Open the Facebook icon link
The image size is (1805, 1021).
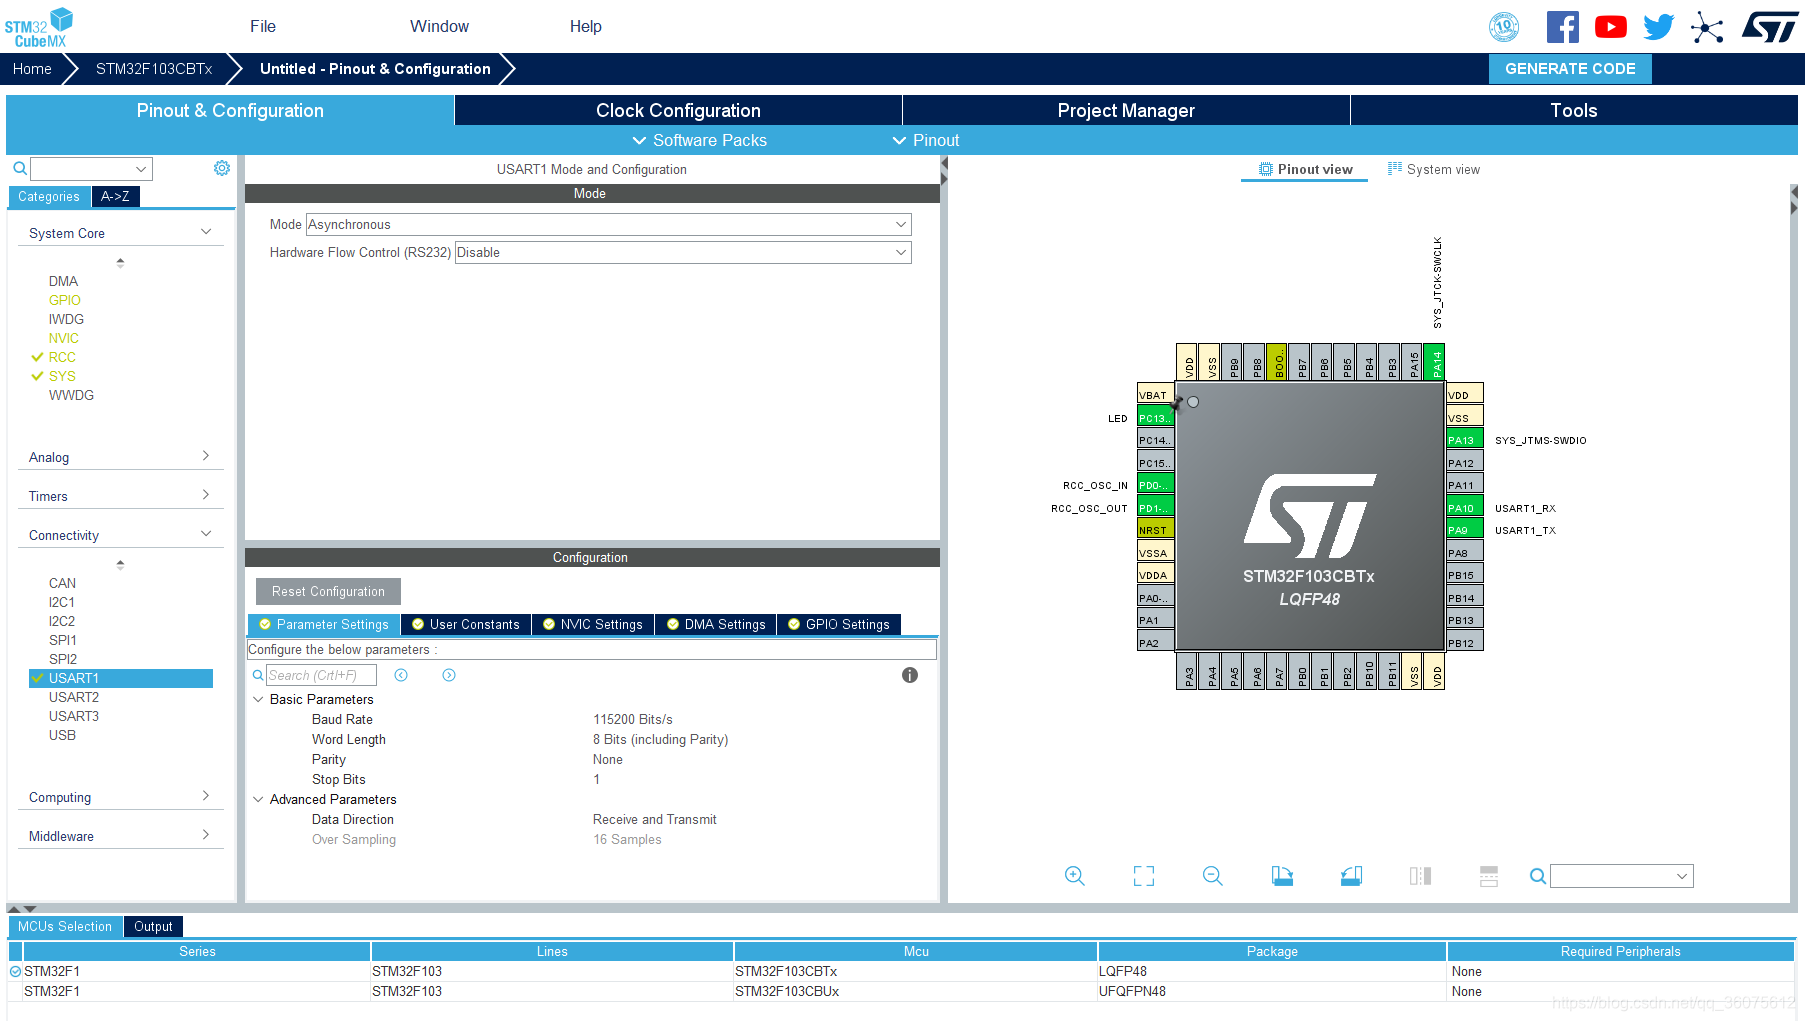click(1562, 27)
